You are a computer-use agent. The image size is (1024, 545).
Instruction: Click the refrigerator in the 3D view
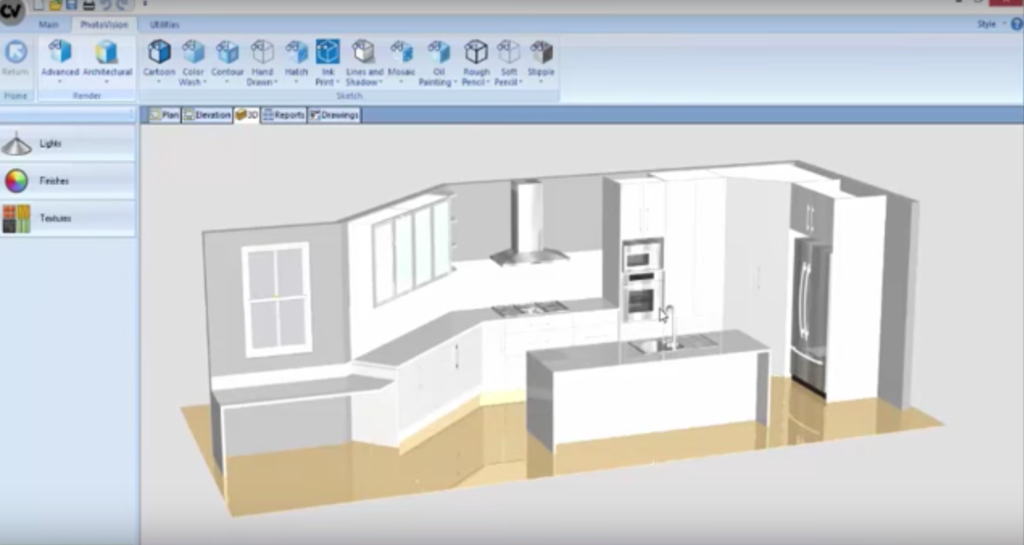[x=810, y=315]
